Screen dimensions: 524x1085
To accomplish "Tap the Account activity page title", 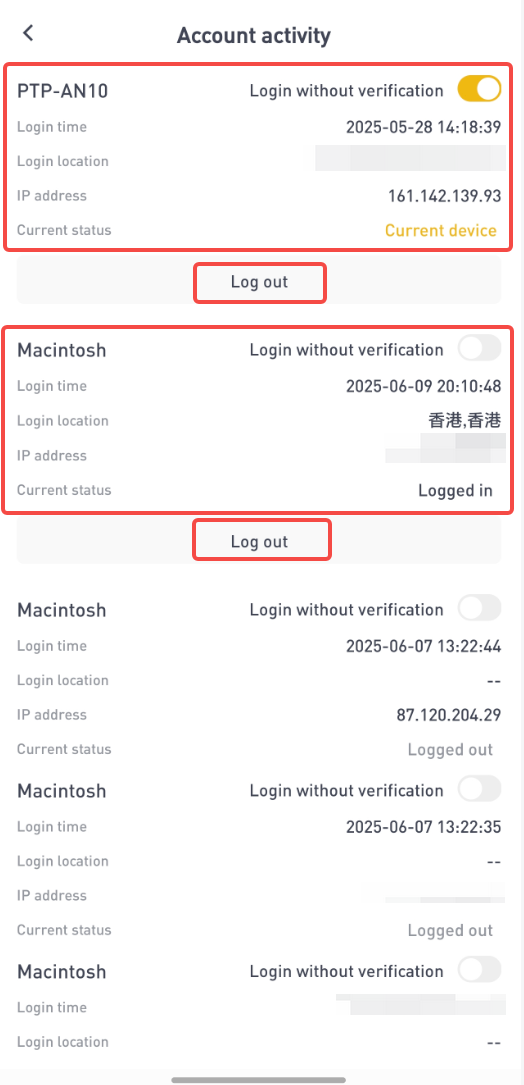I will click(x=253, y=35).
